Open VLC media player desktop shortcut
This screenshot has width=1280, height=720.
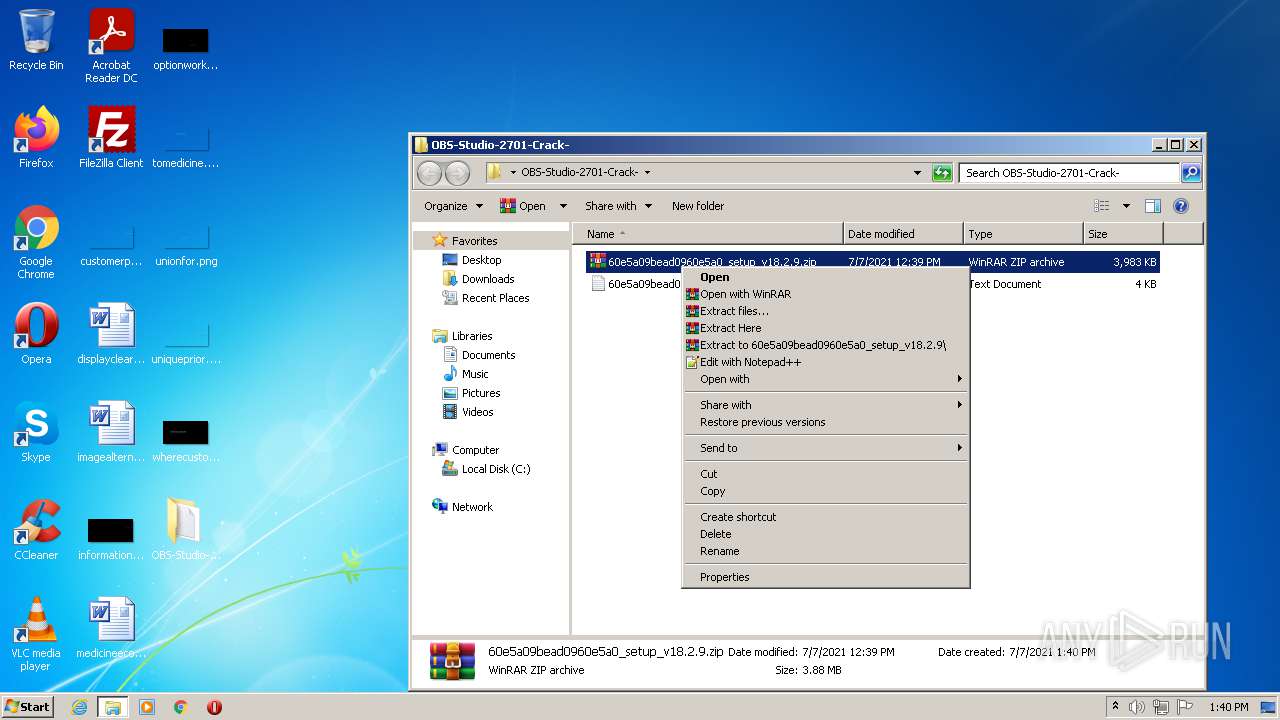click(36, 634)
